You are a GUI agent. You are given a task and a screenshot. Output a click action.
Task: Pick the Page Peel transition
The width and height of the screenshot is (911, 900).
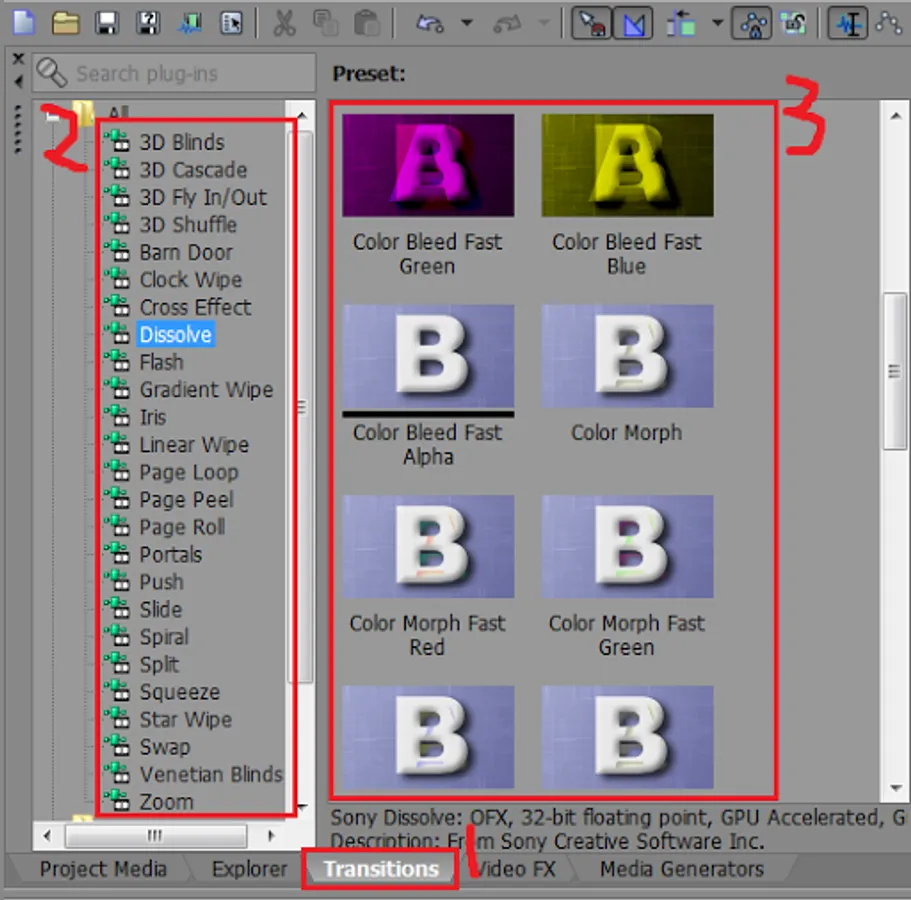(x=186, y=500)
